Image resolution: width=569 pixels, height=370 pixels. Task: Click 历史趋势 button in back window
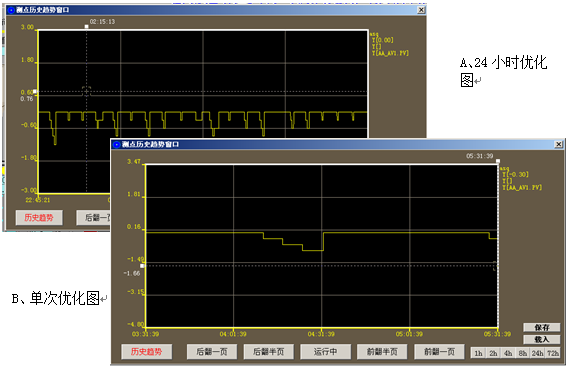39,217
